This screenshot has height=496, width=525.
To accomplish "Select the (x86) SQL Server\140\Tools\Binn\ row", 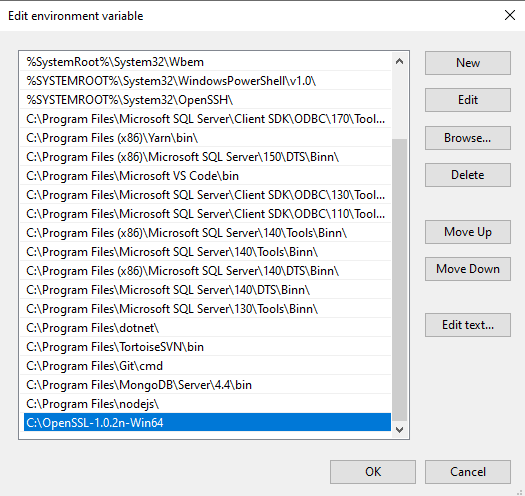I will (x=206, y=233).
